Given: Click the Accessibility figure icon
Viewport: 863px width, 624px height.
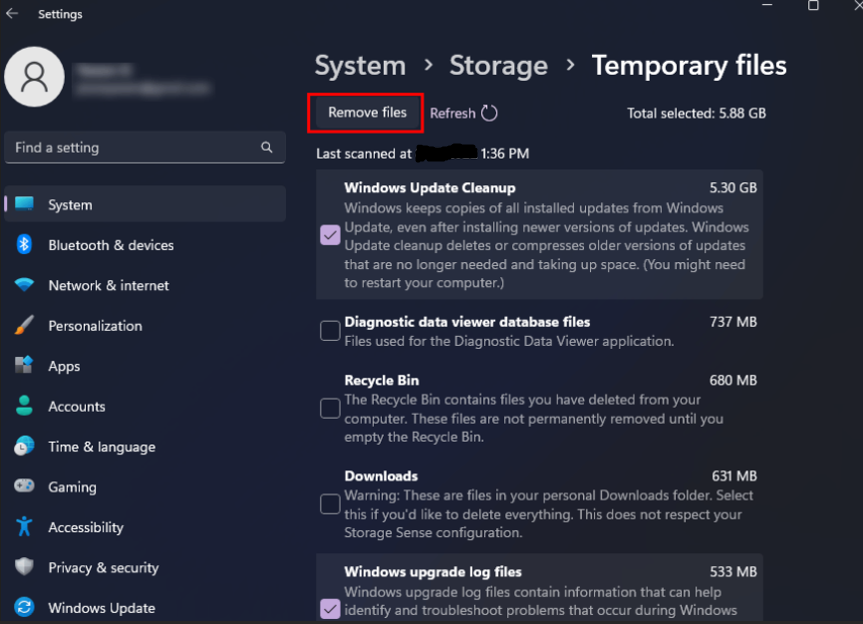Looking at the screenshot, I should coord(24,527).
